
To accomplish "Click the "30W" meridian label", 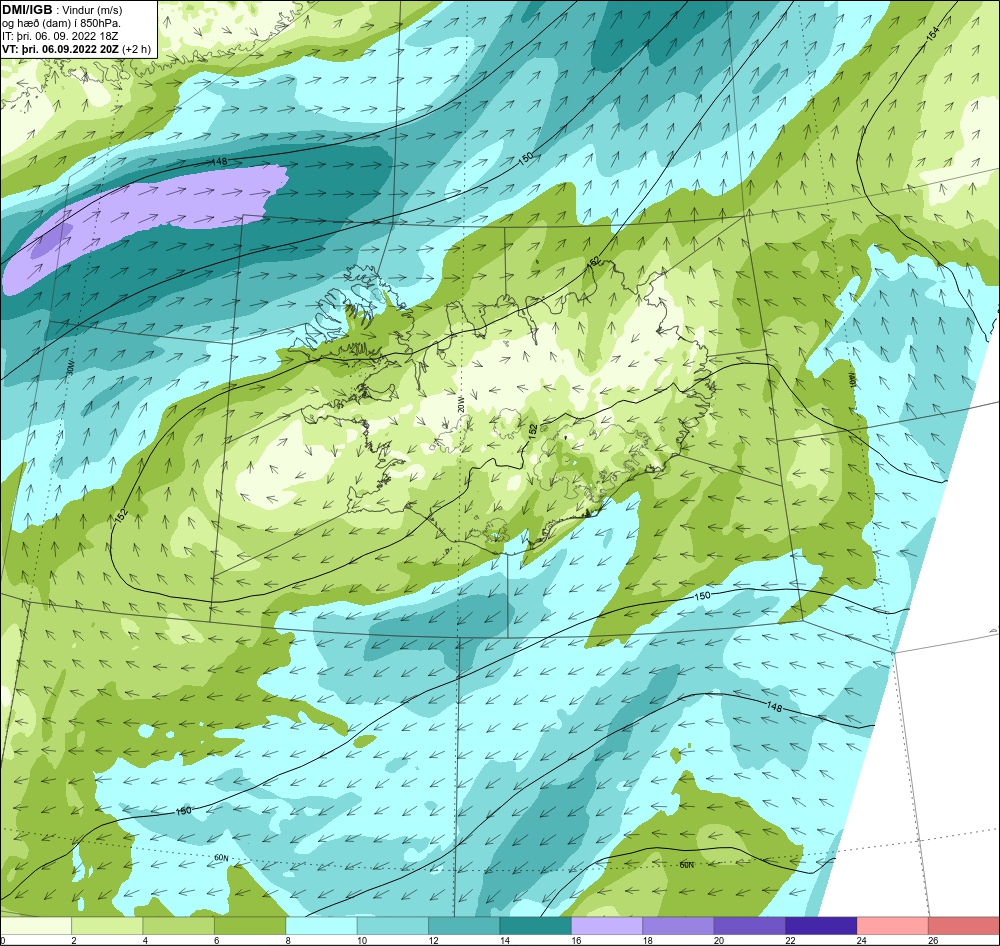I will pos(71,368).
